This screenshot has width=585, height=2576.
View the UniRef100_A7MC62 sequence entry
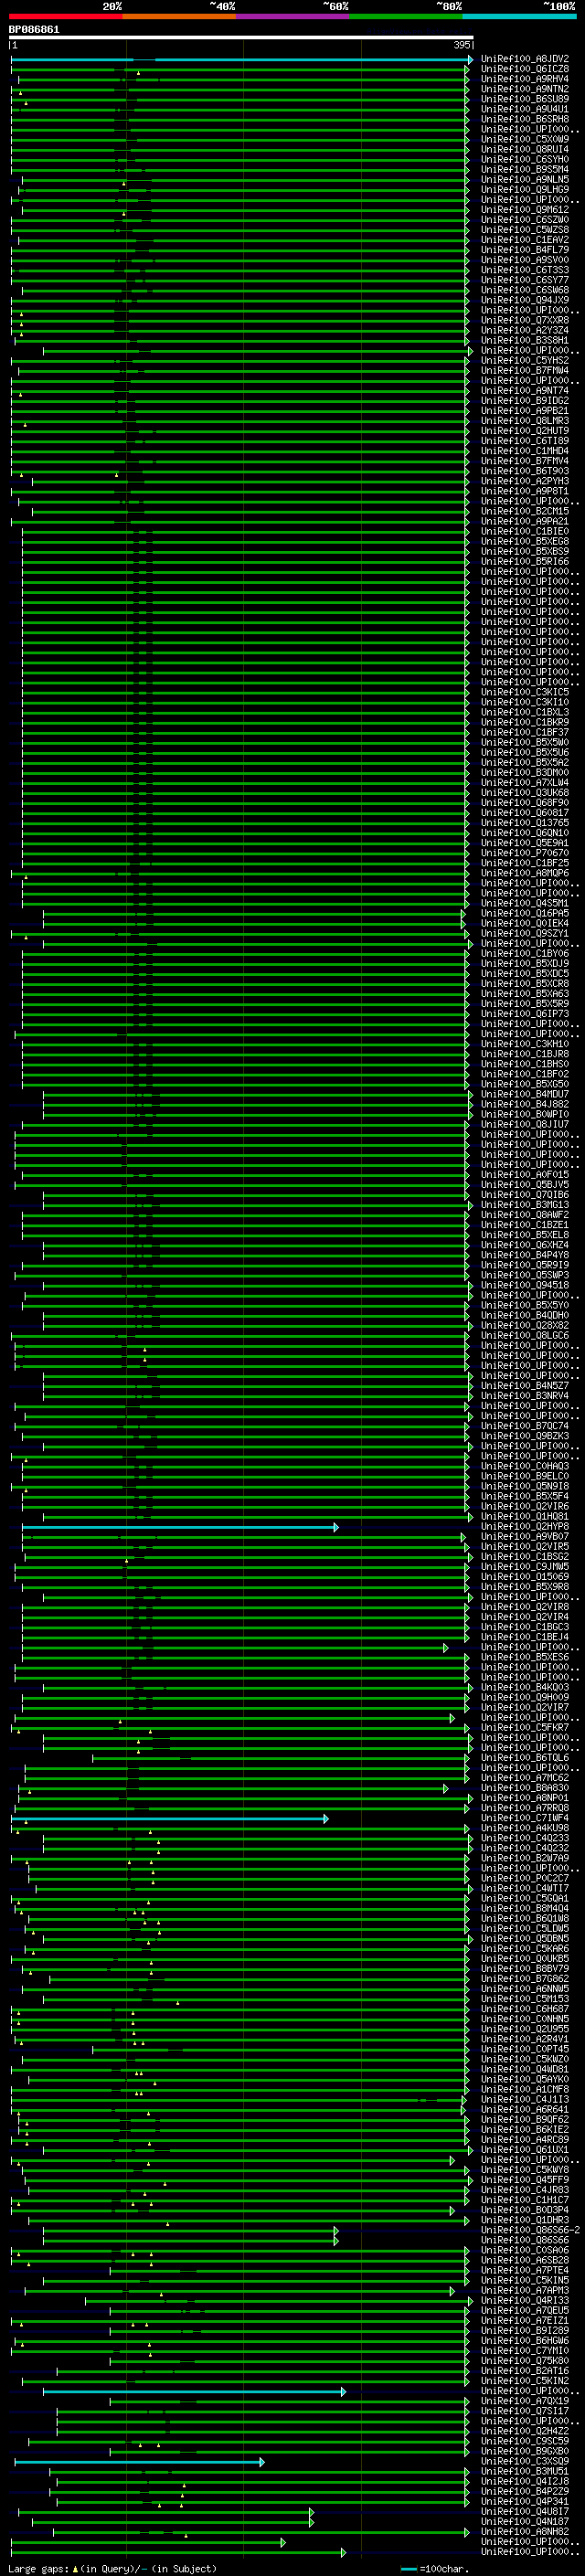(525, 1778)
